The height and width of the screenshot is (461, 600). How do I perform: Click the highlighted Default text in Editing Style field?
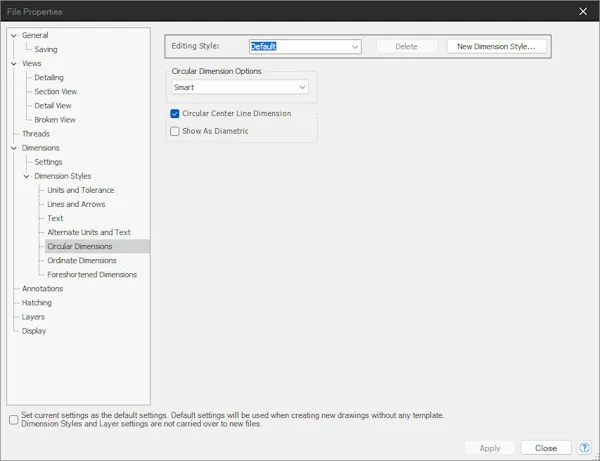(x=263, y=46)
